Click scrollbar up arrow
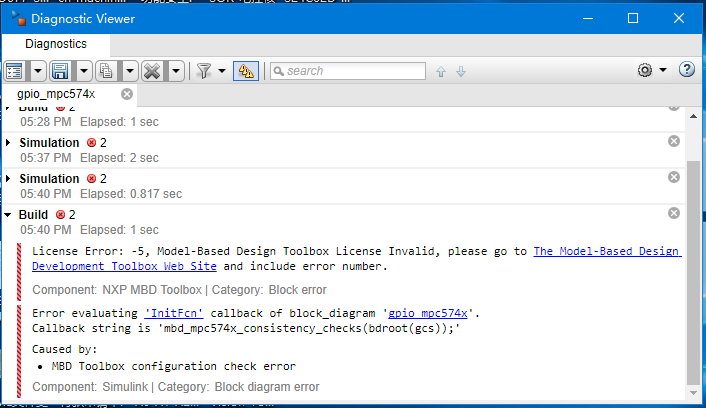706x408 pixels. 693,116
